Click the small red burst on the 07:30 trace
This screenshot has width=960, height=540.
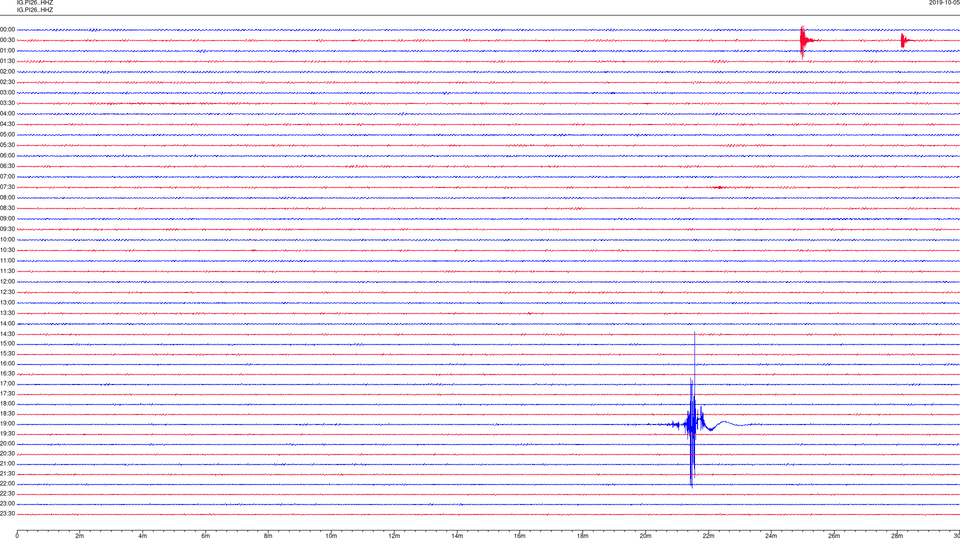pyautogui.click(x=719, y=187)
